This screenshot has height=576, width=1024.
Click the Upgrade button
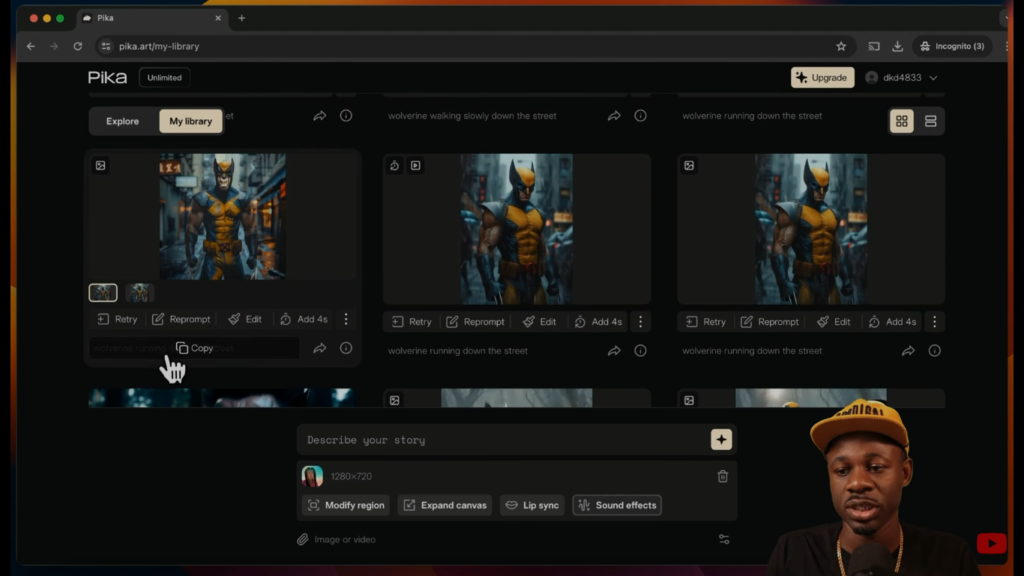pyautogui.click(x=822, y=77)
